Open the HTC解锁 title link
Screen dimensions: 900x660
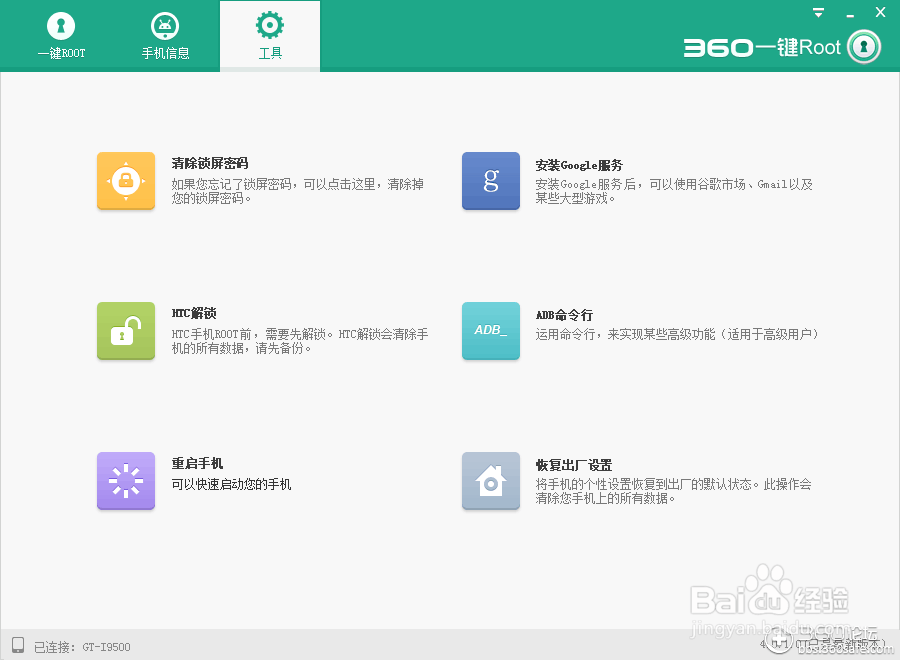[x=194, y=313]
